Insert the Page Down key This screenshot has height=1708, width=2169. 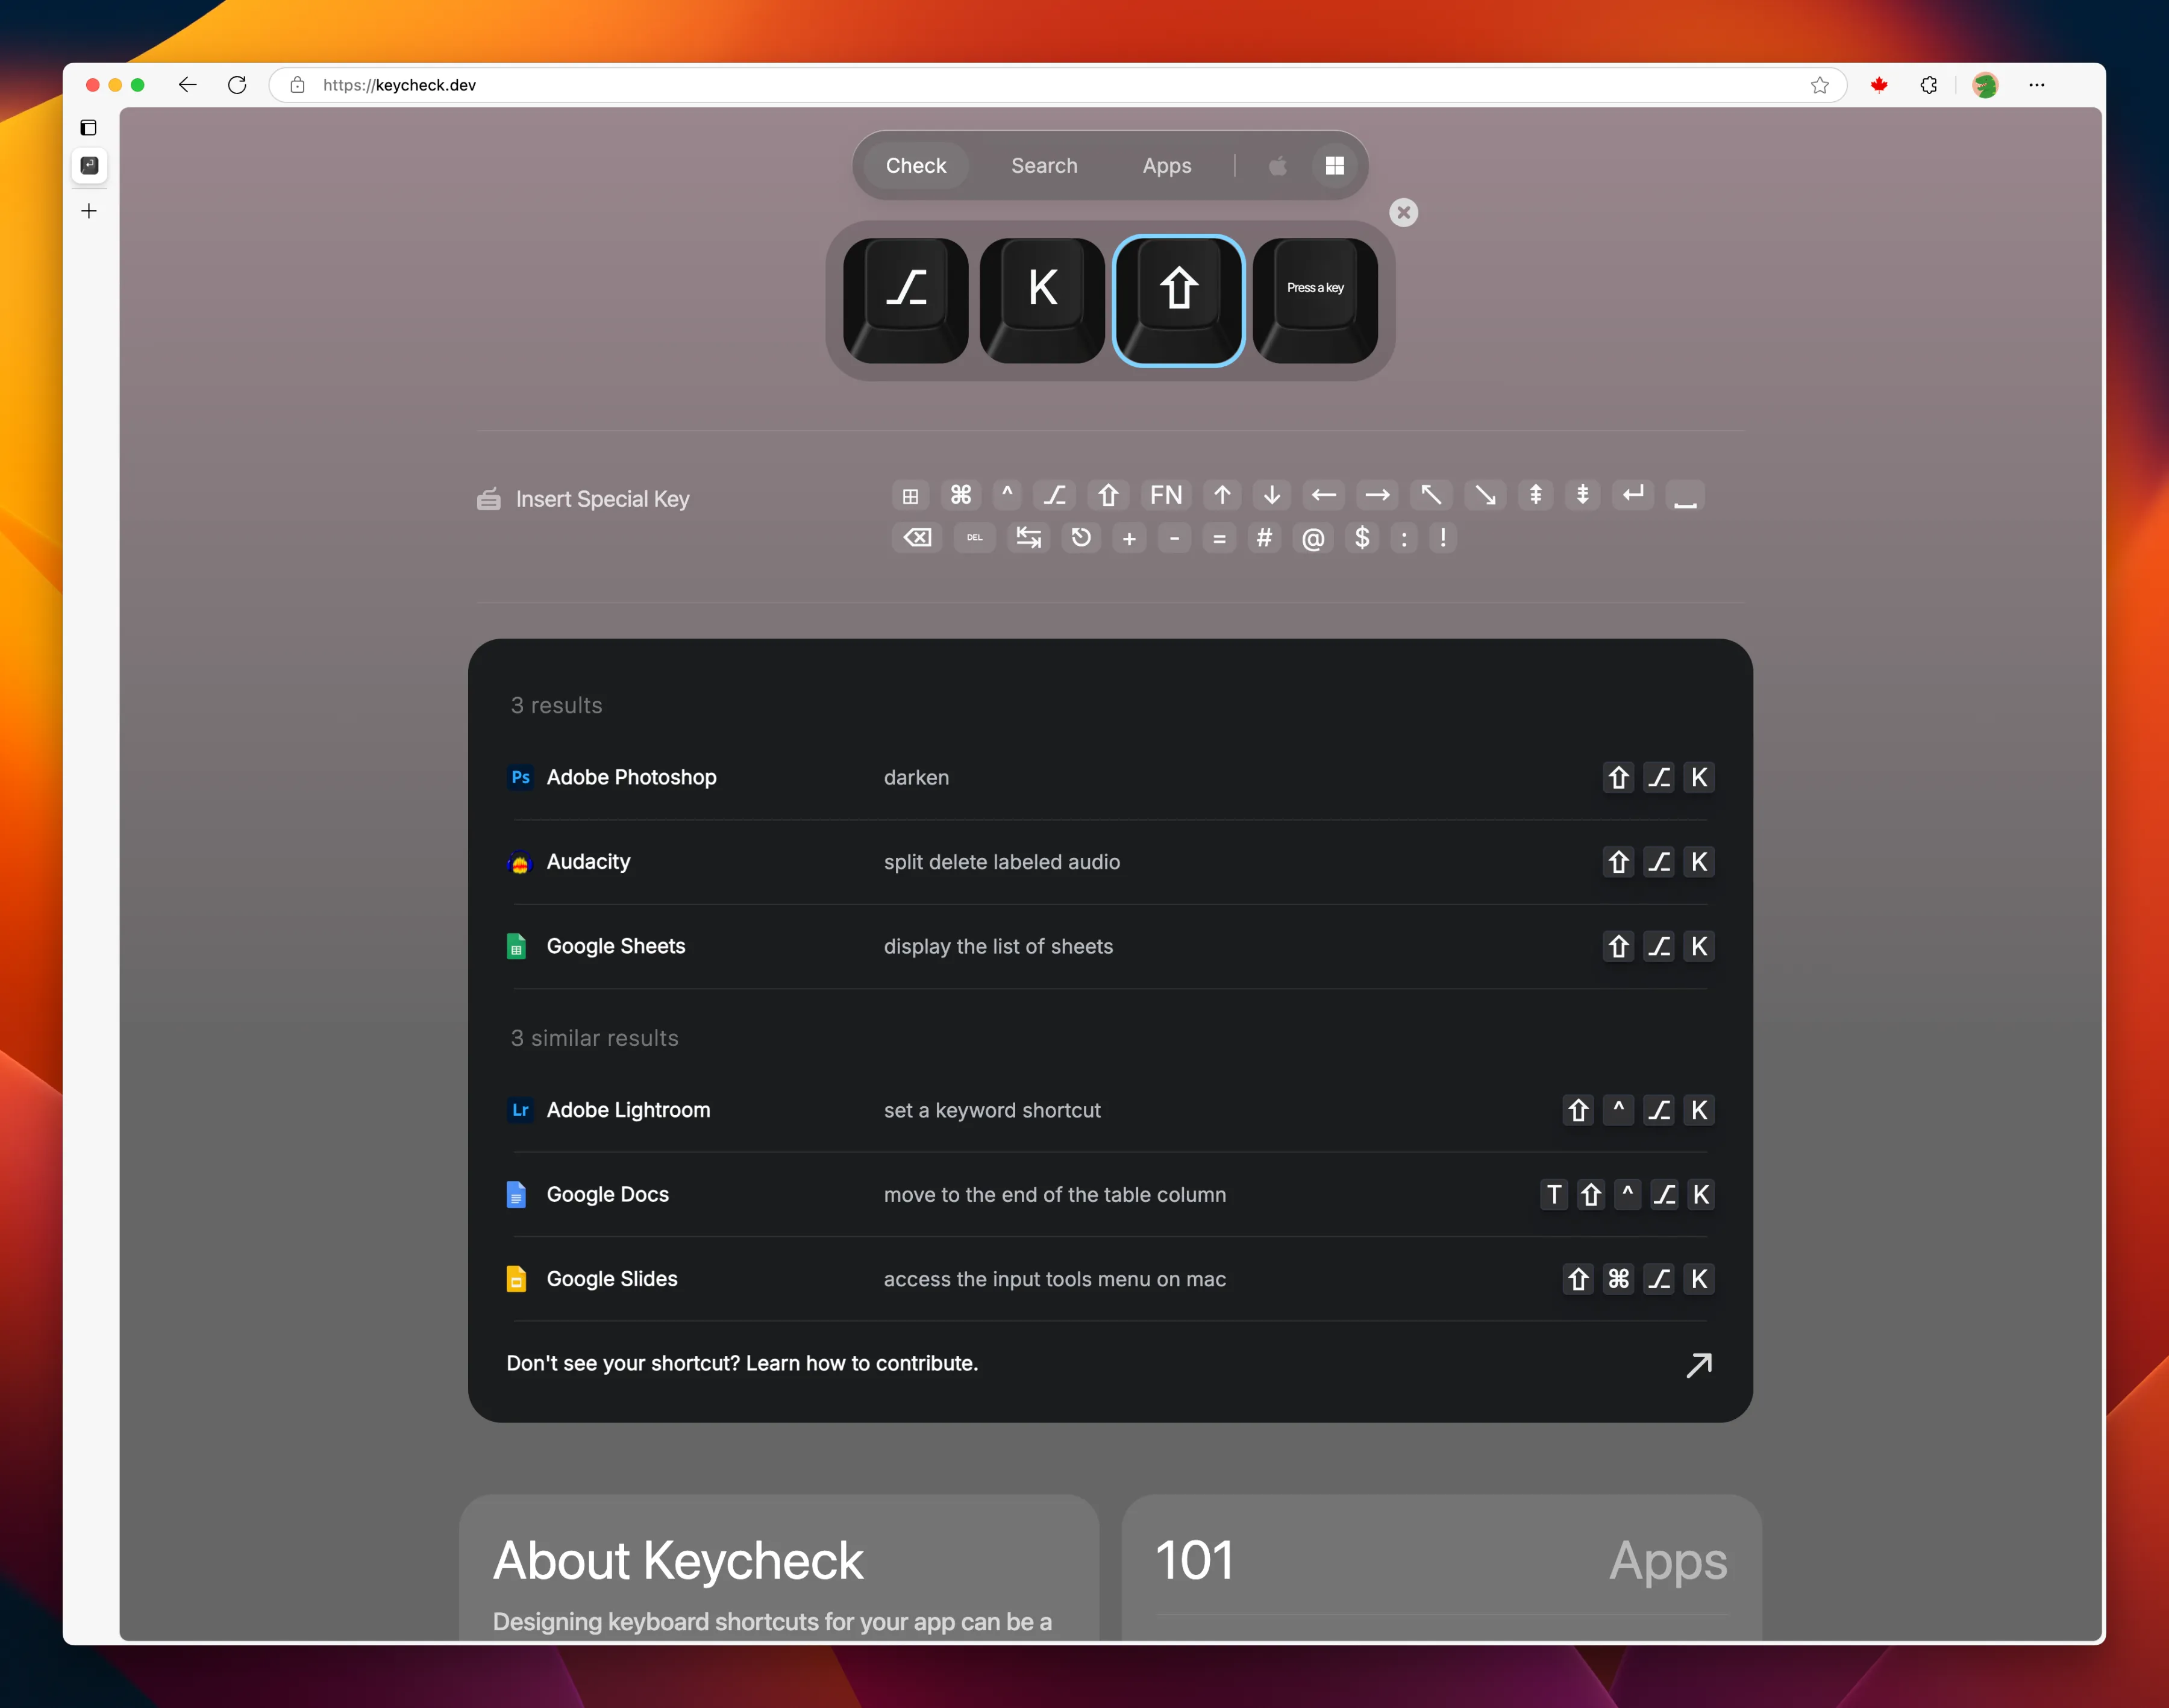point(1583,495)
